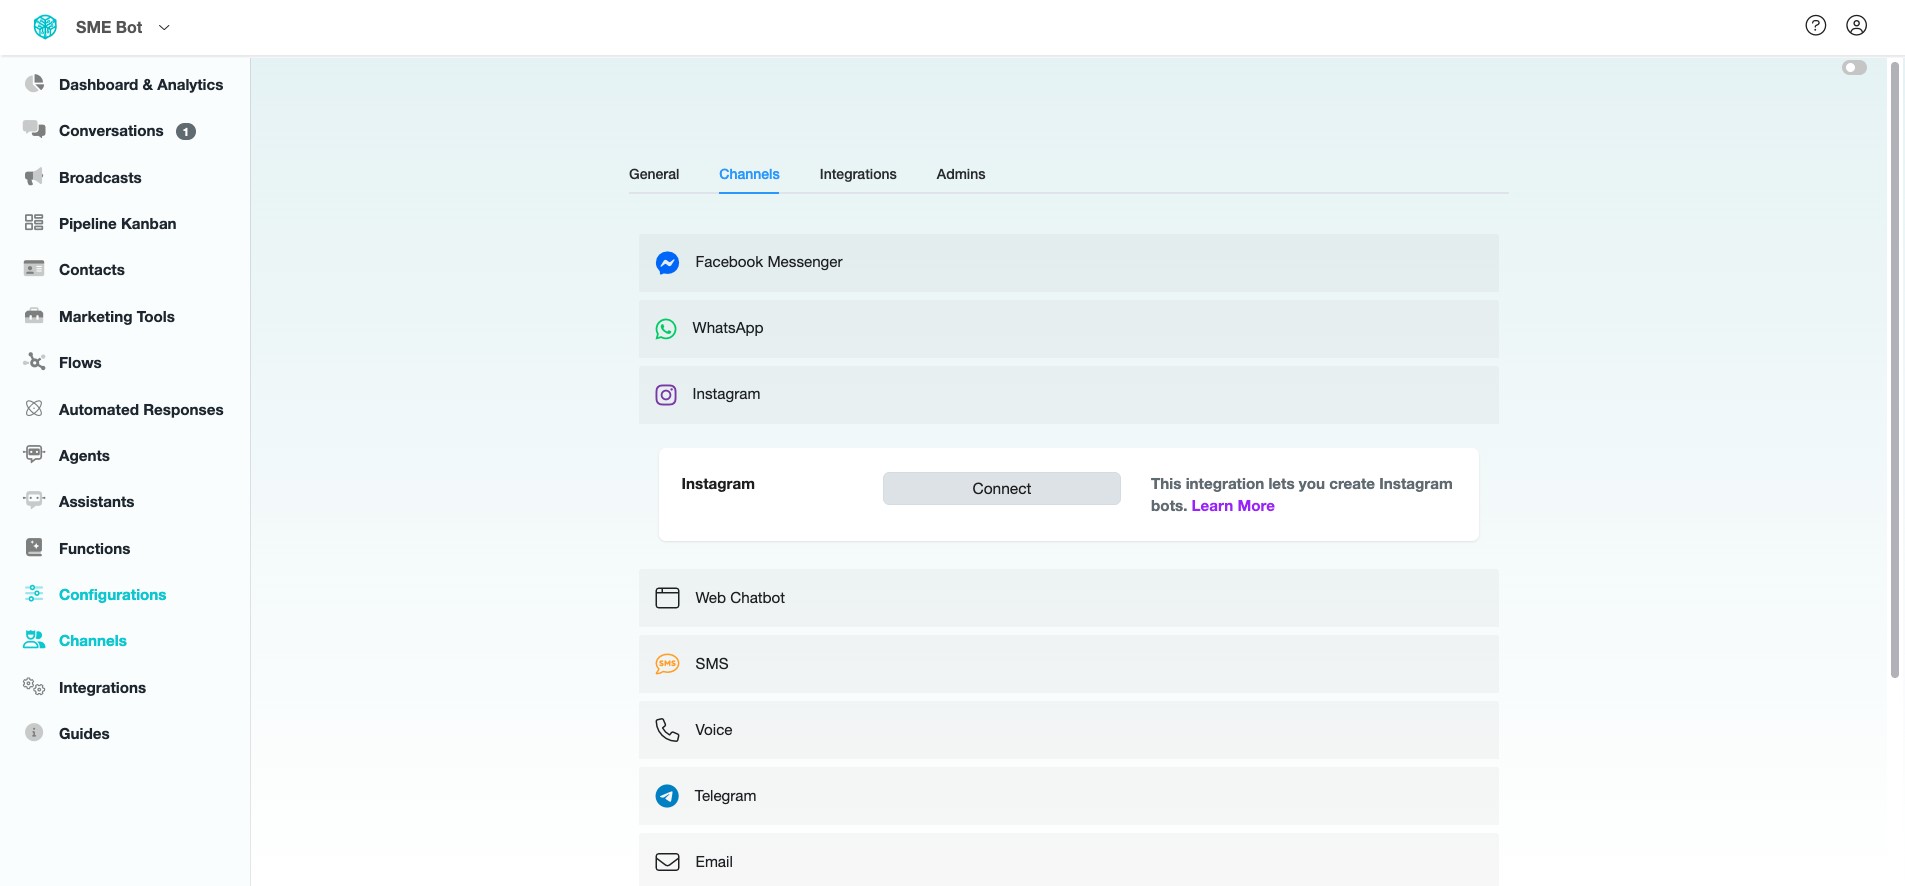The image size is (1905, 886).
Task: Open the help question mark icon
Action: click(x=1816, y=26)
